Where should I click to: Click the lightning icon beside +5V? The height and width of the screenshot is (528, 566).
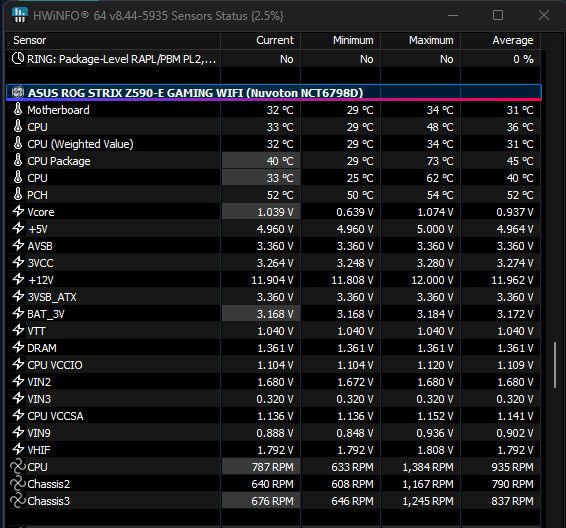[x=18, y=228]
